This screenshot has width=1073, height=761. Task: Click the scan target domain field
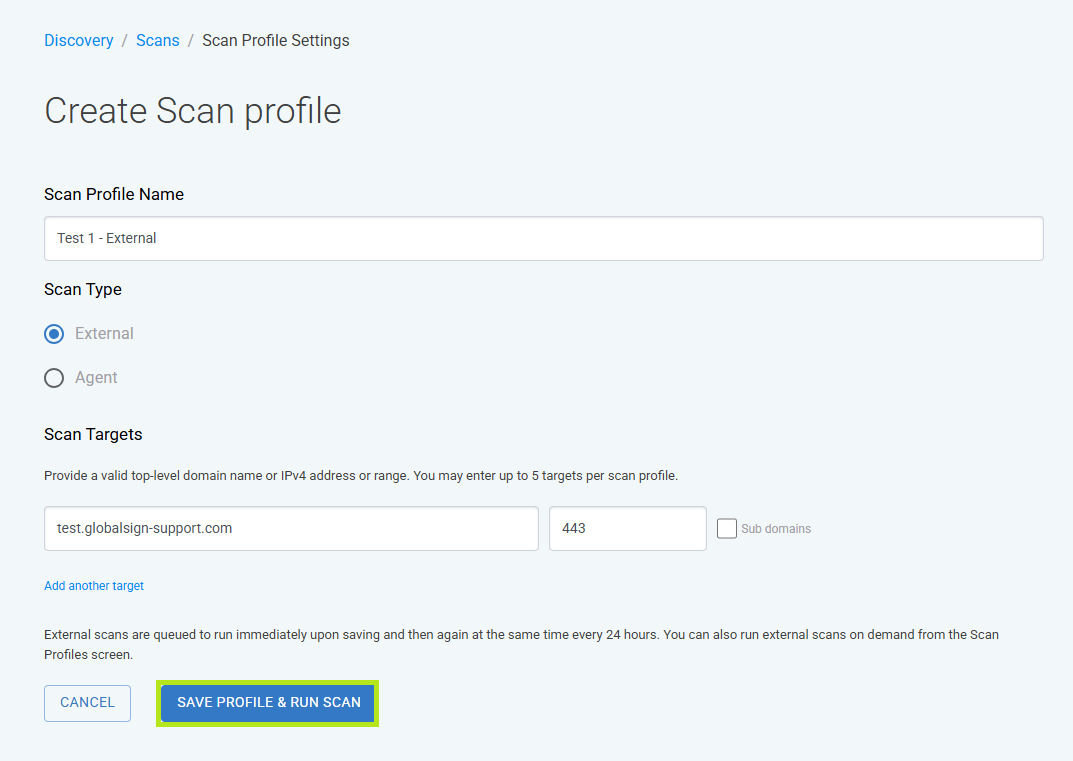[292, 528]
